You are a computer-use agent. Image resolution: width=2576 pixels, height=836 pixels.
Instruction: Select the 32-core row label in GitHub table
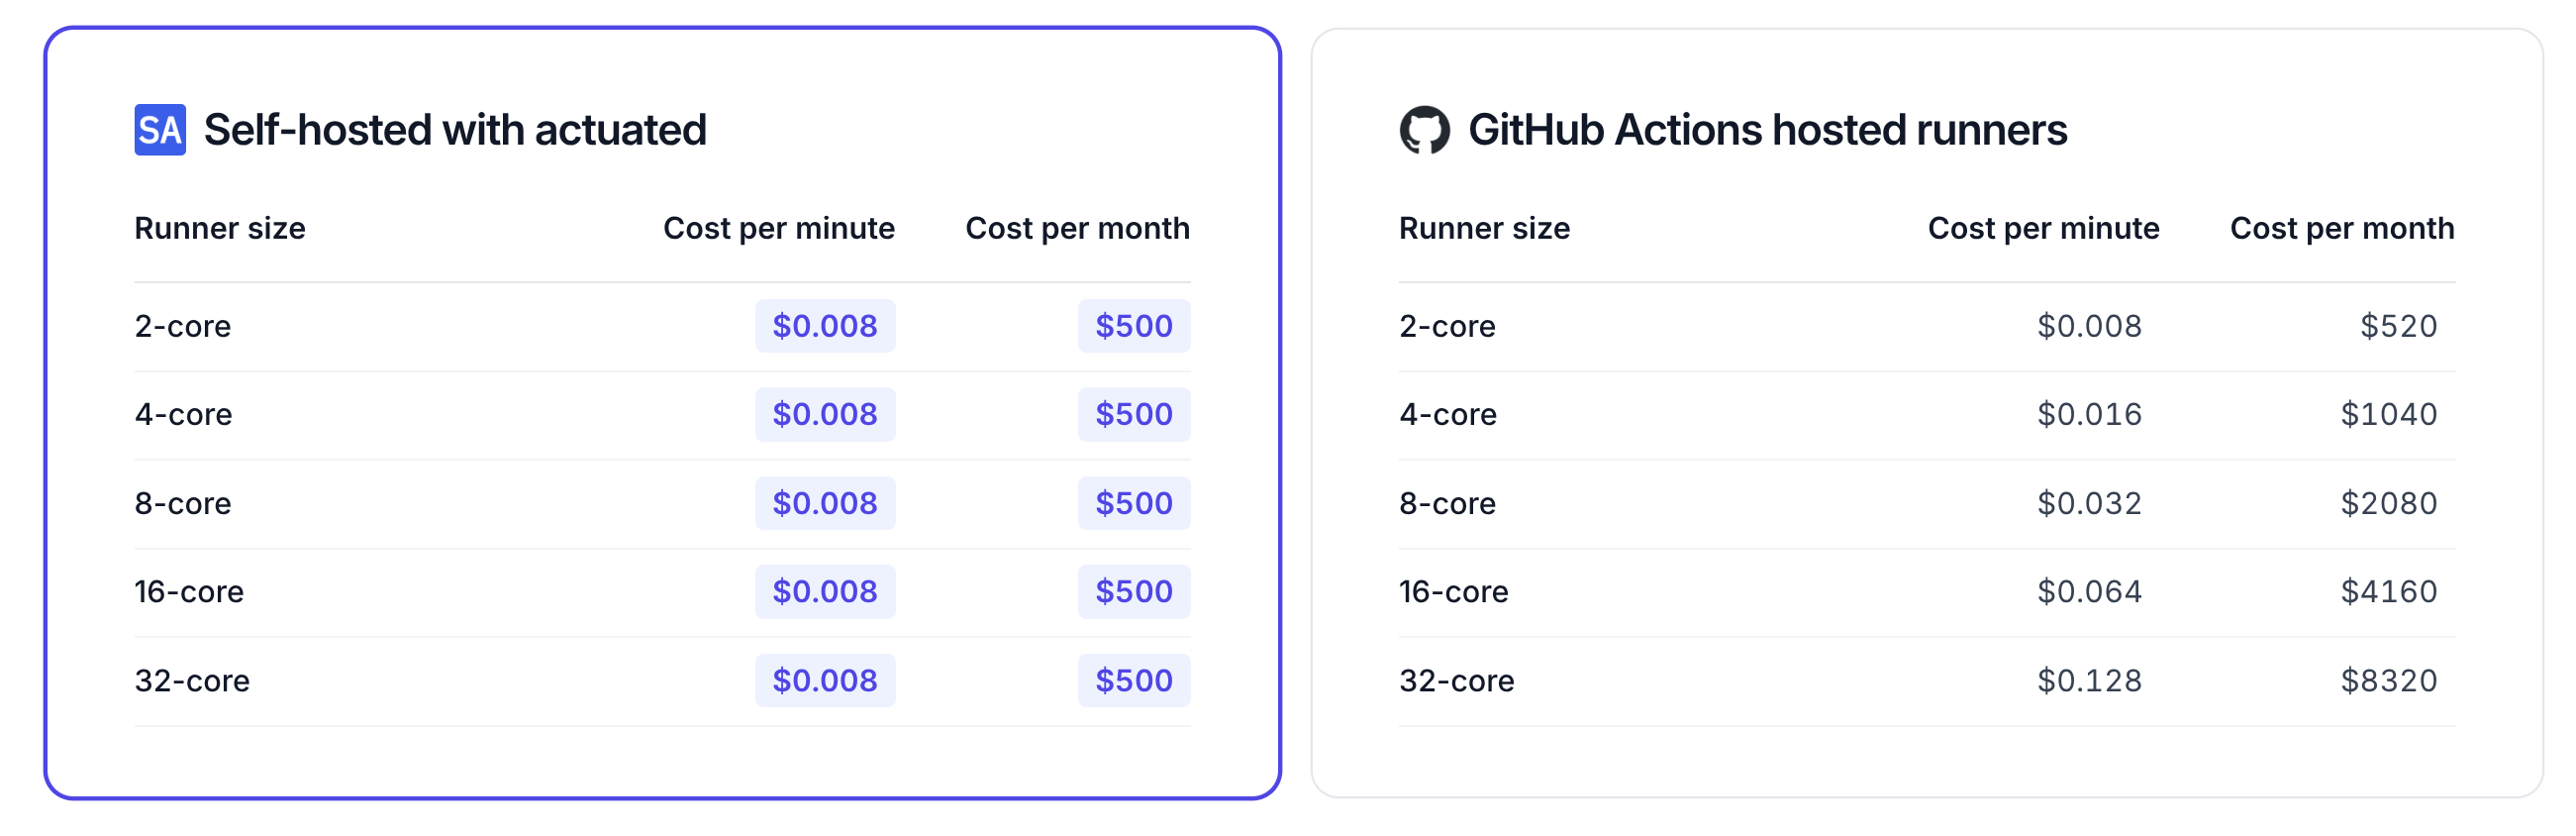[1456, 680]
